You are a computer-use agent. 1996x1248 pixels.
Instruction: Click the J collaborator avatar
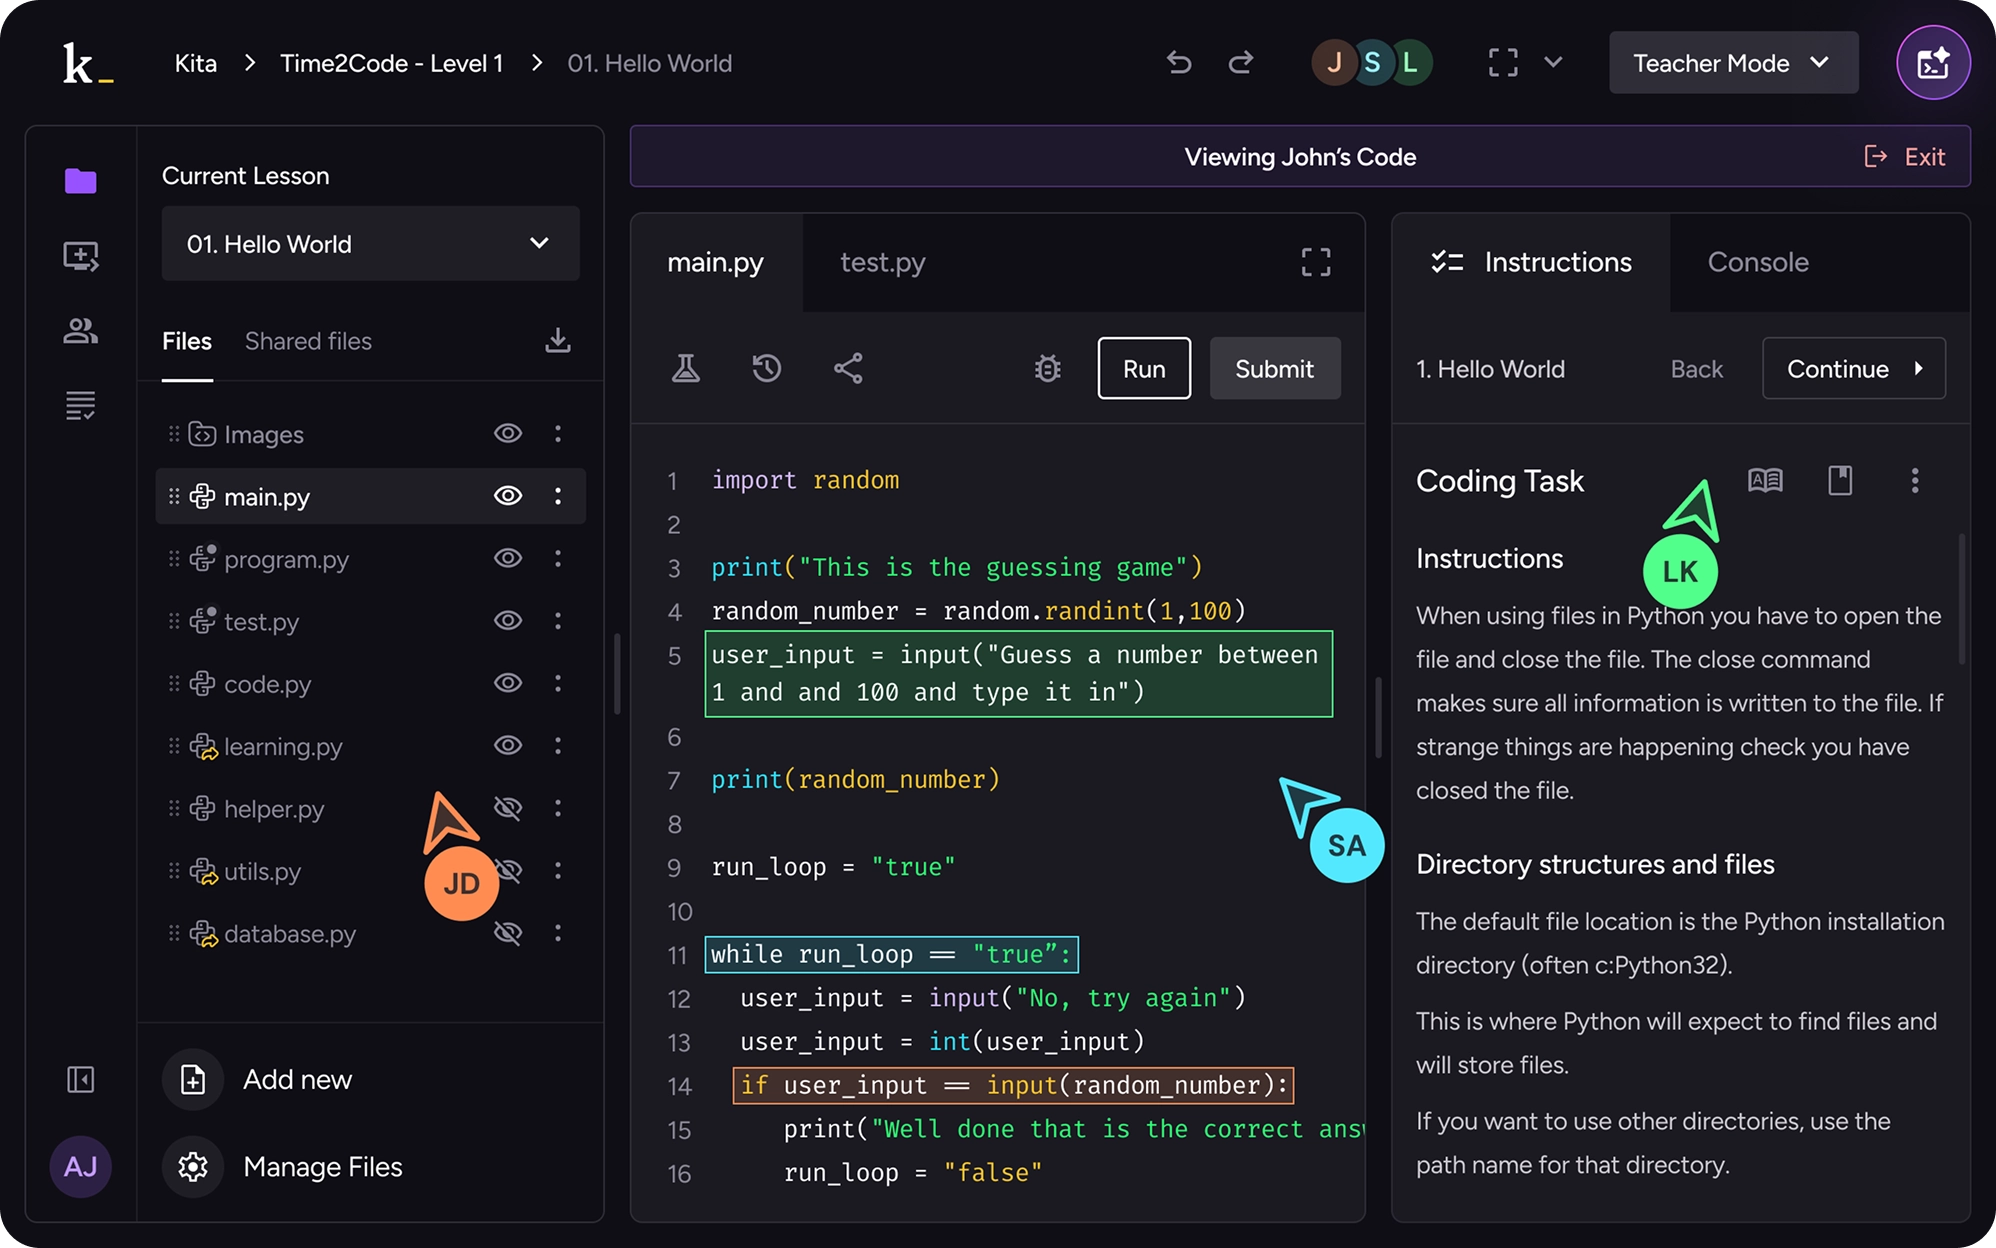(x=1335, y=63)
